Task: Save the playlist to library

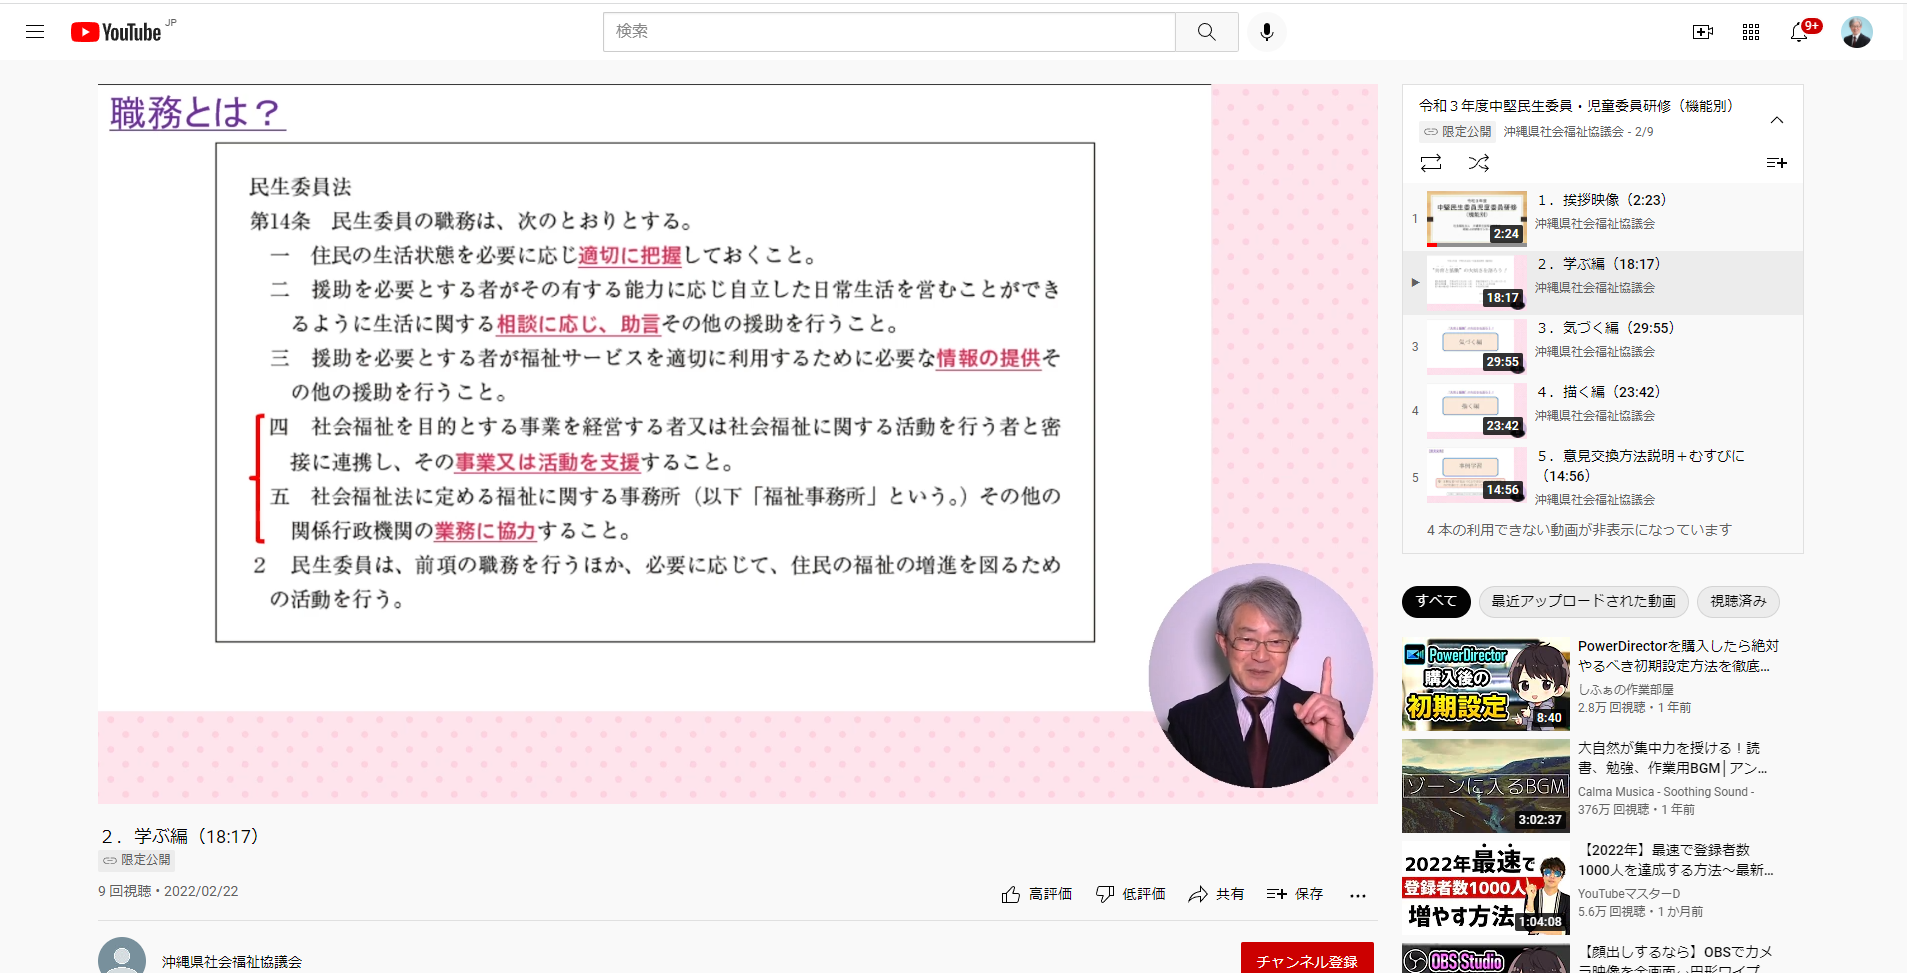Action: click(1777, 163)
